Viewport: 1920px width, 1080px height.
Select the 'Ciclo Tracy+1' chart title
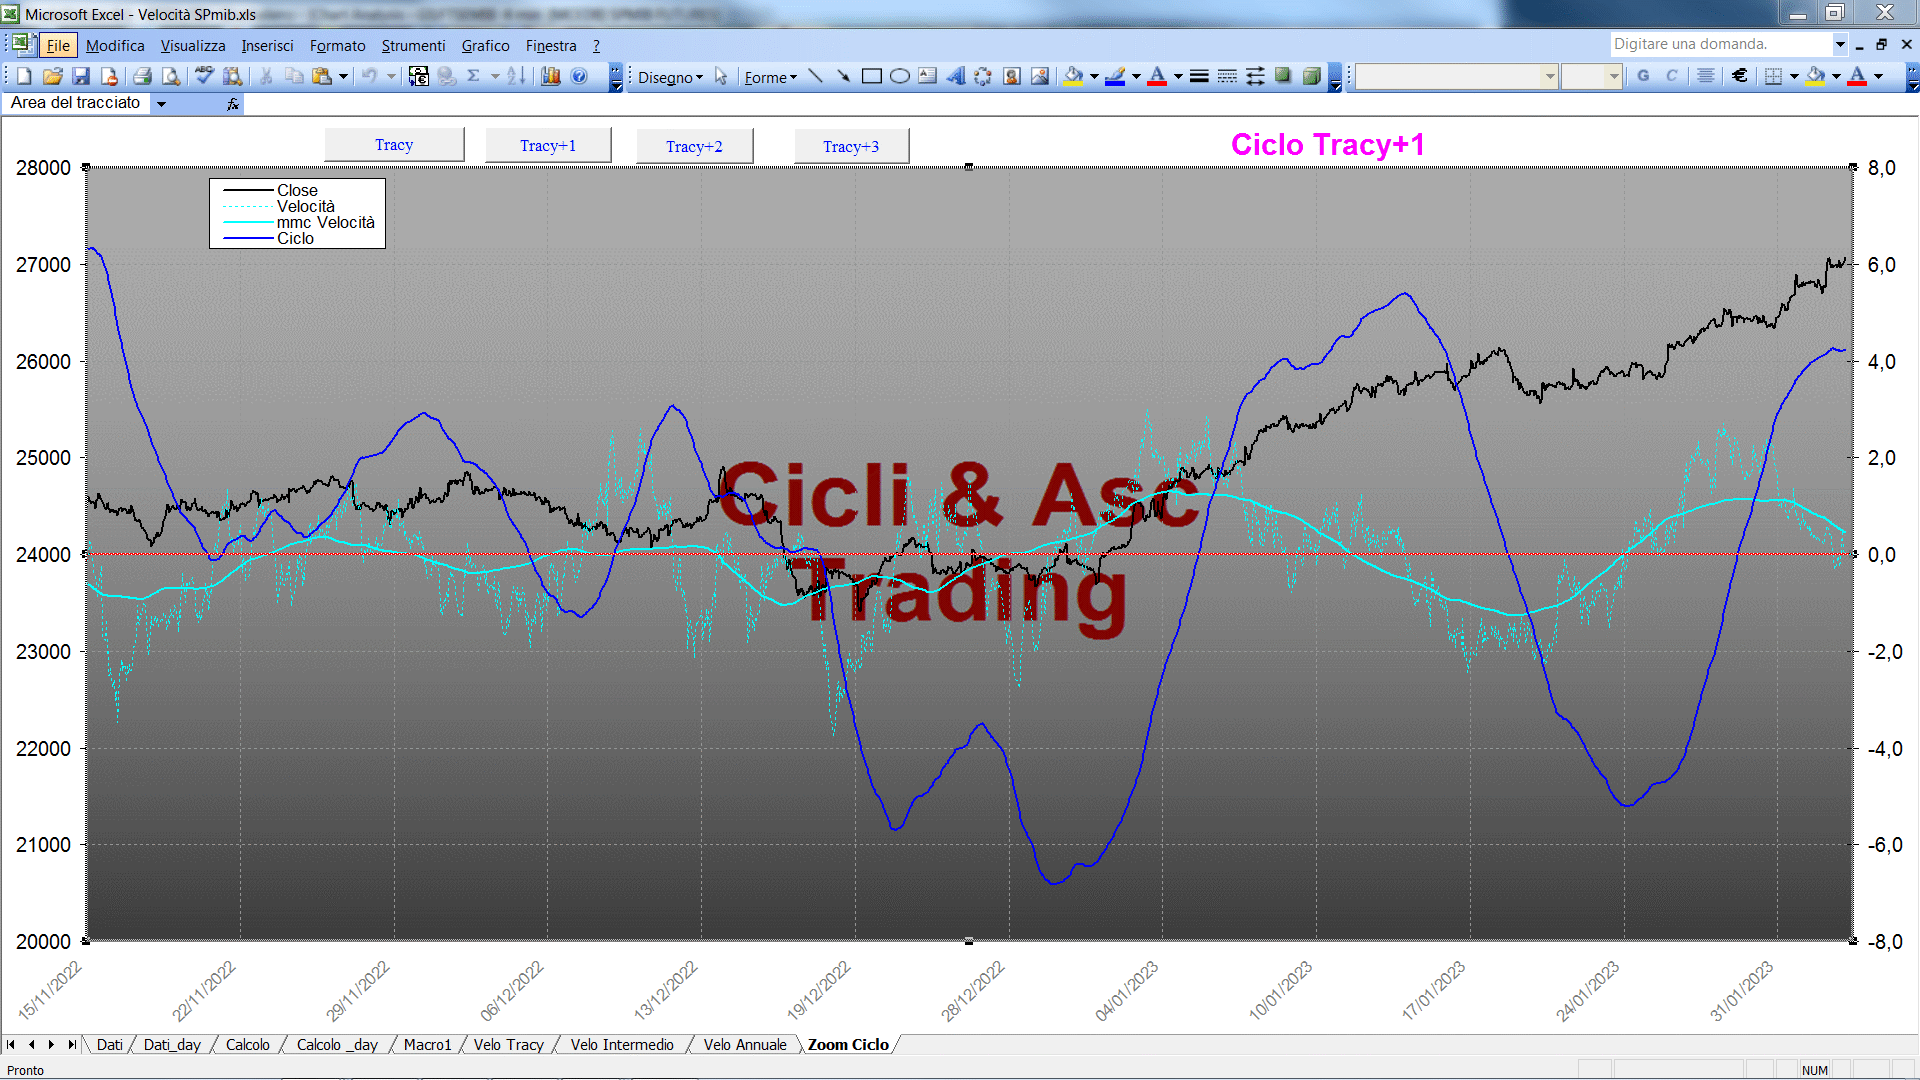pos(1327,145)
